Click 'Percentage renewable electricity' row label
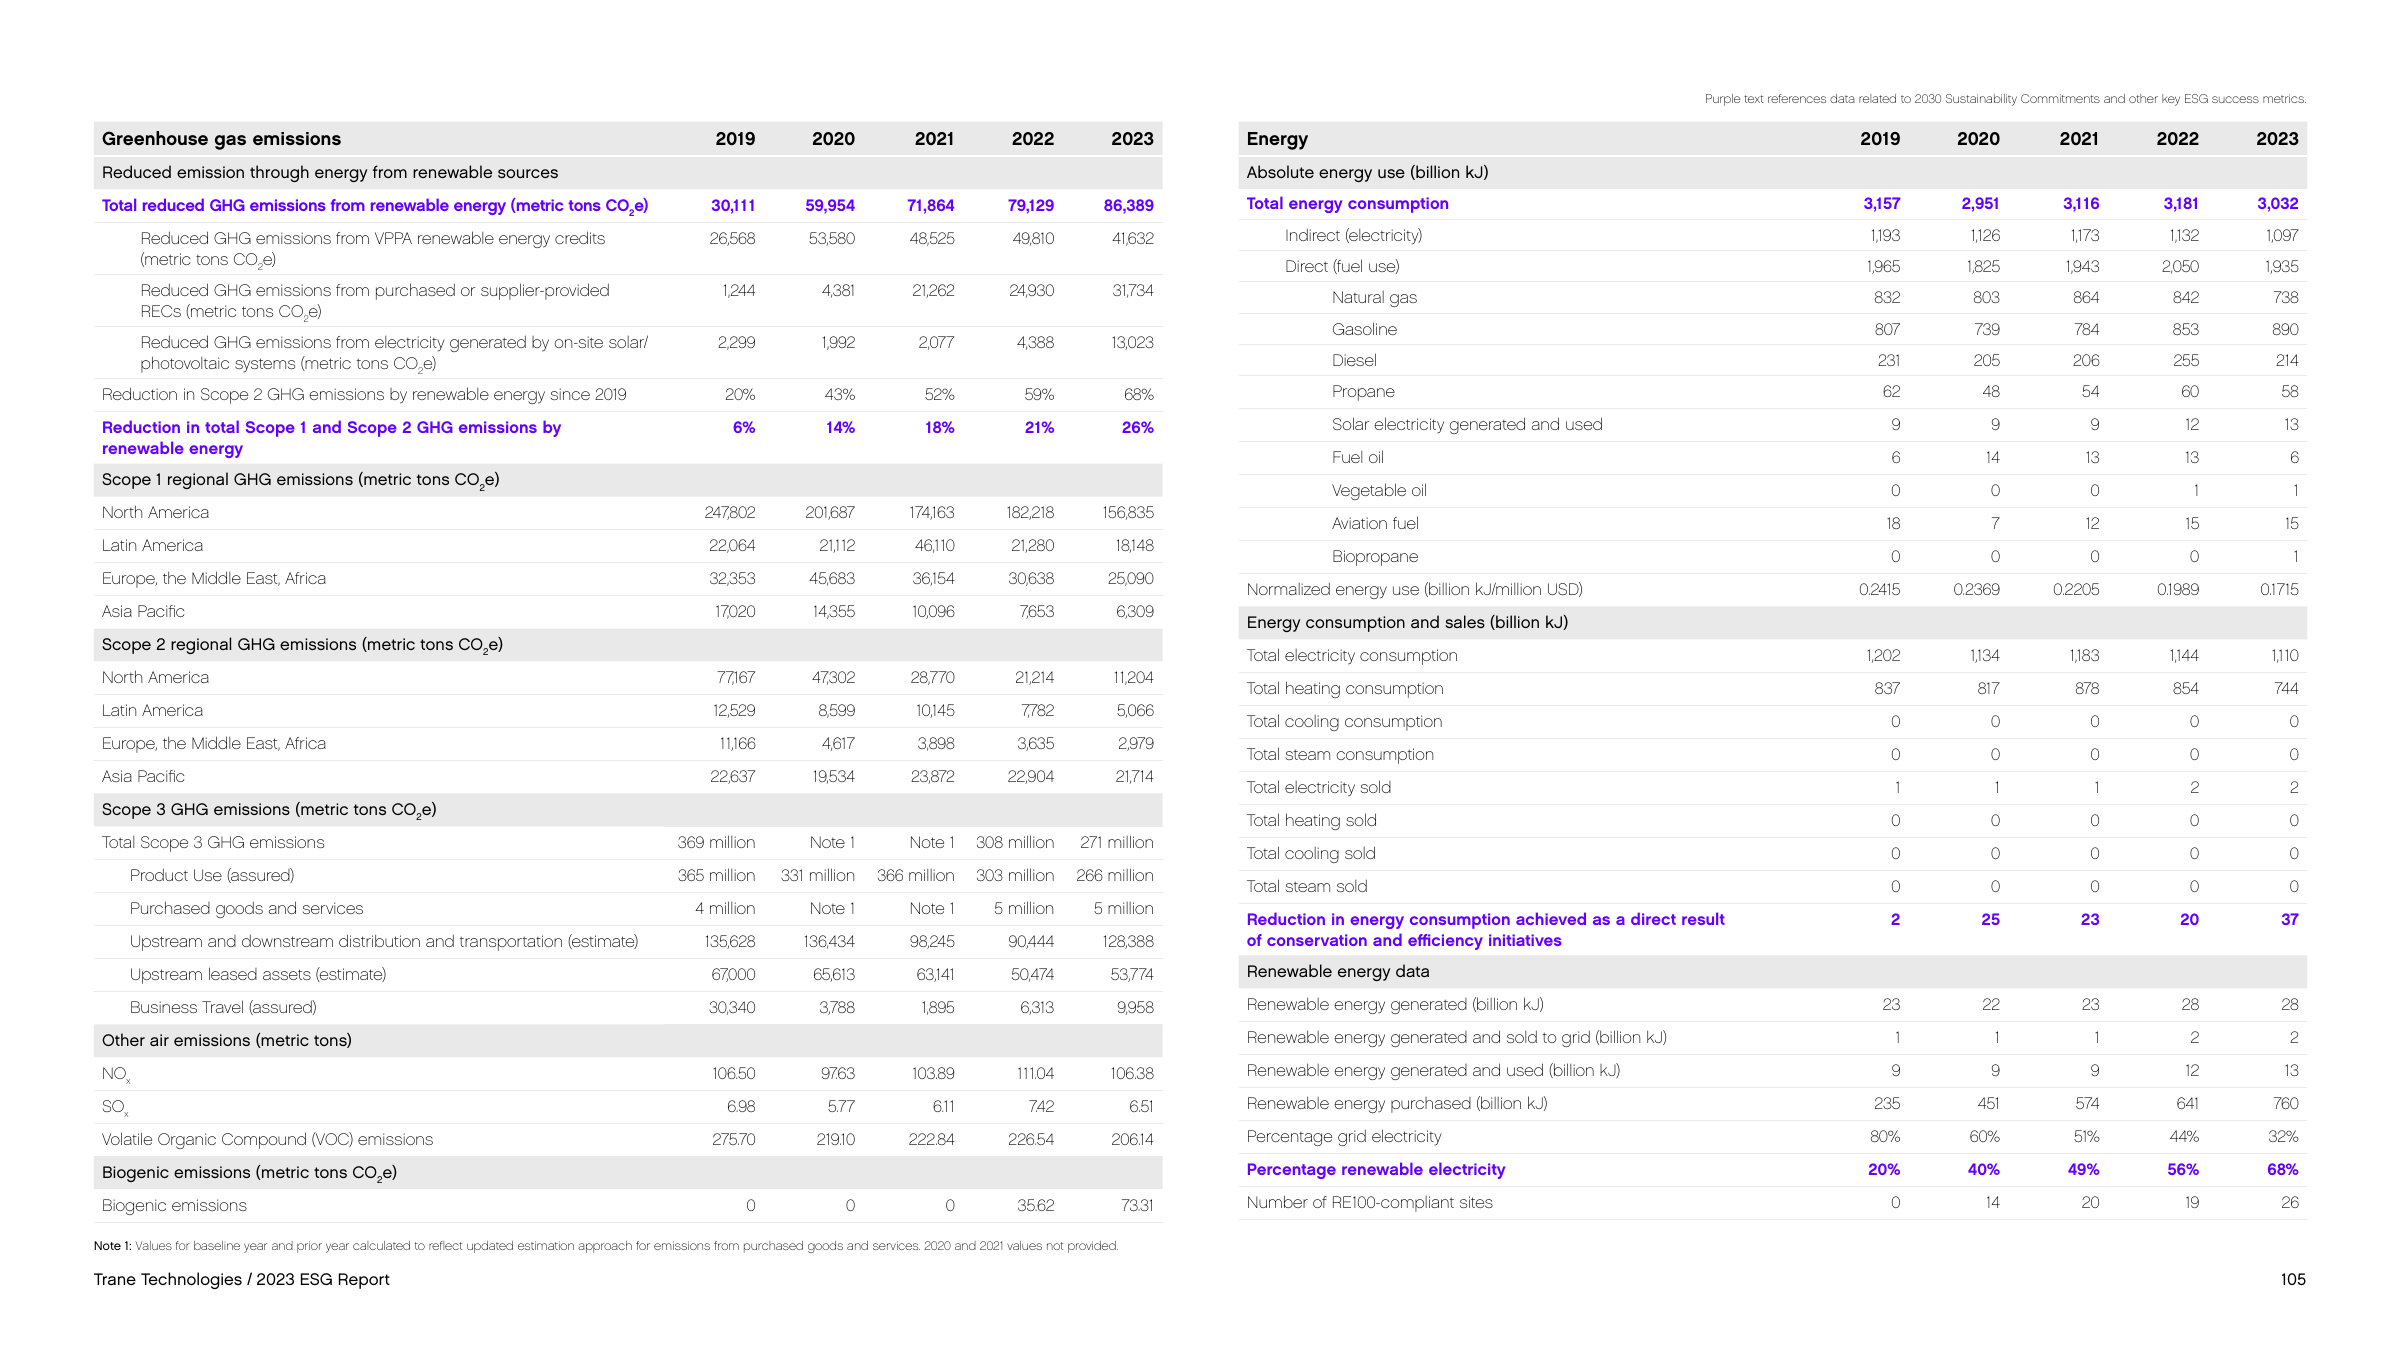2400x1350 pixels. click(1375, 1169)
